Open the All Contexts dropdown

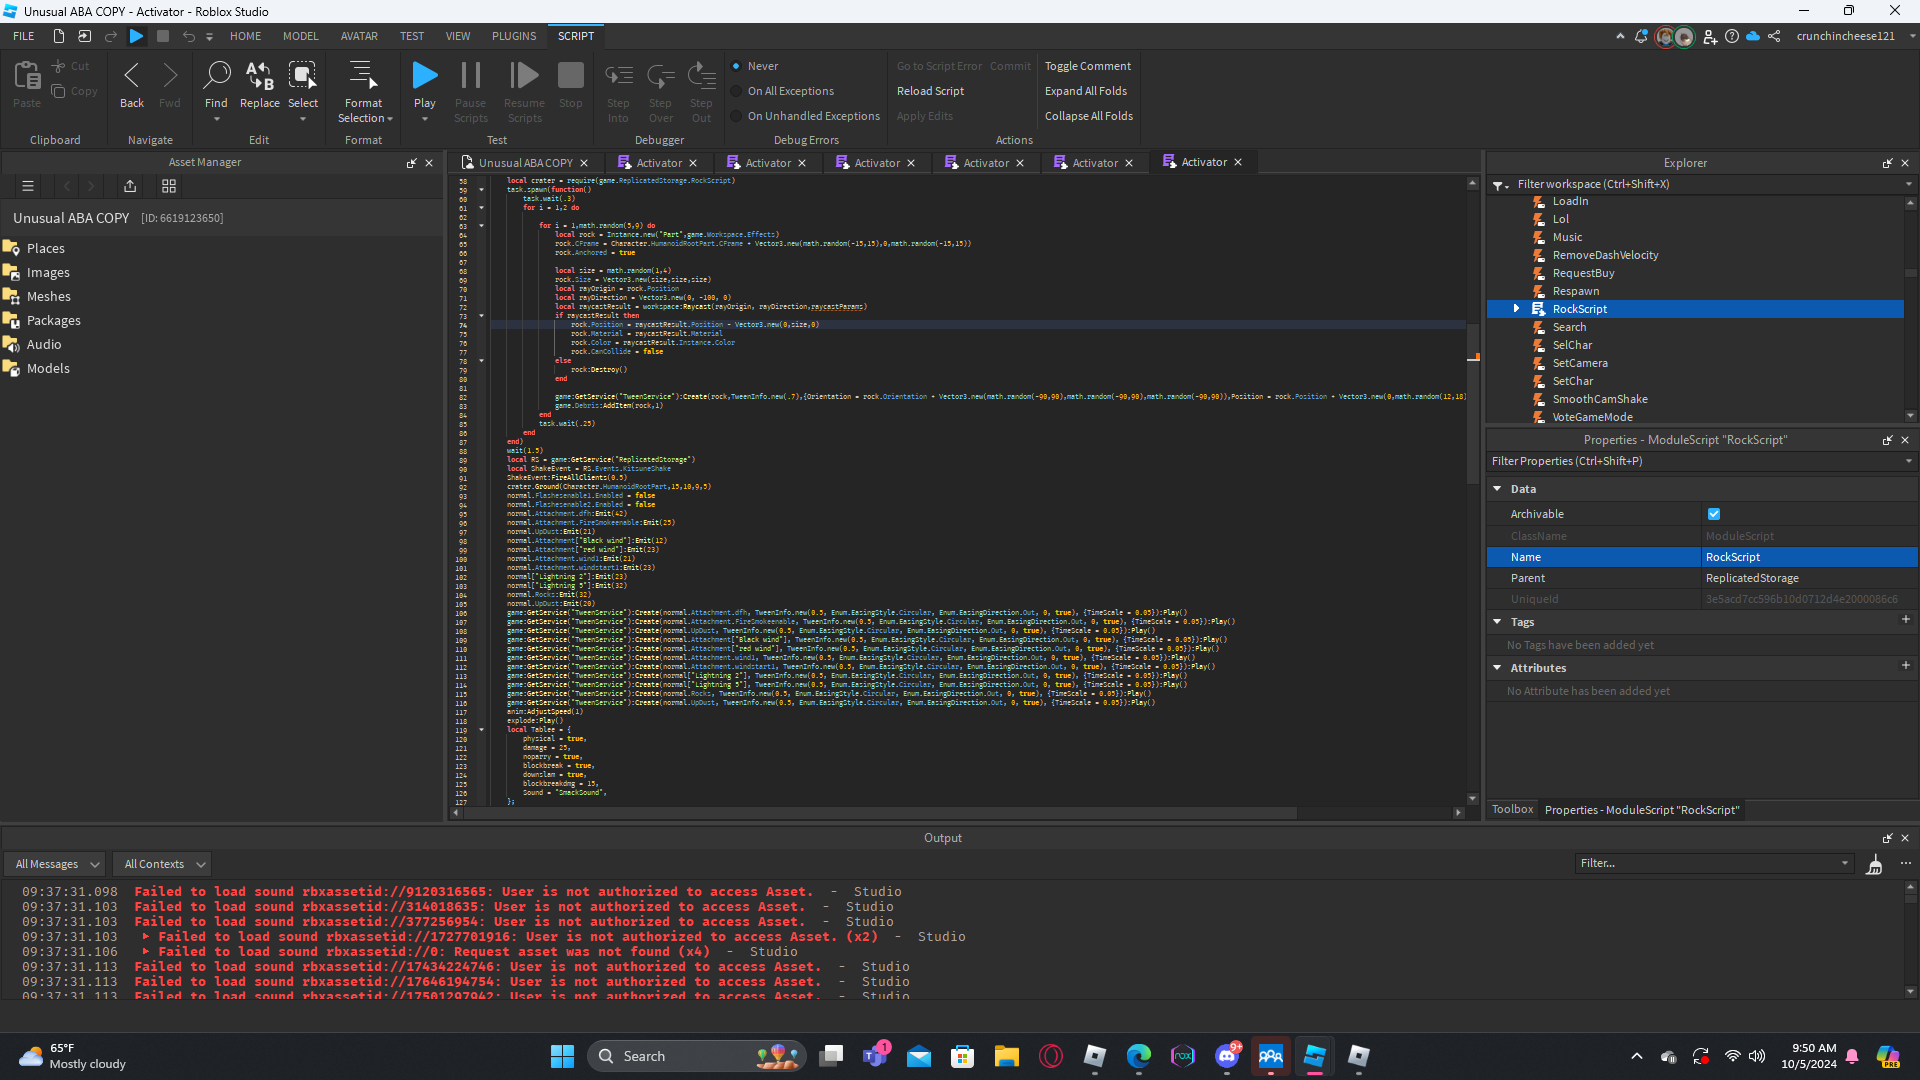(x=163, y=864)
